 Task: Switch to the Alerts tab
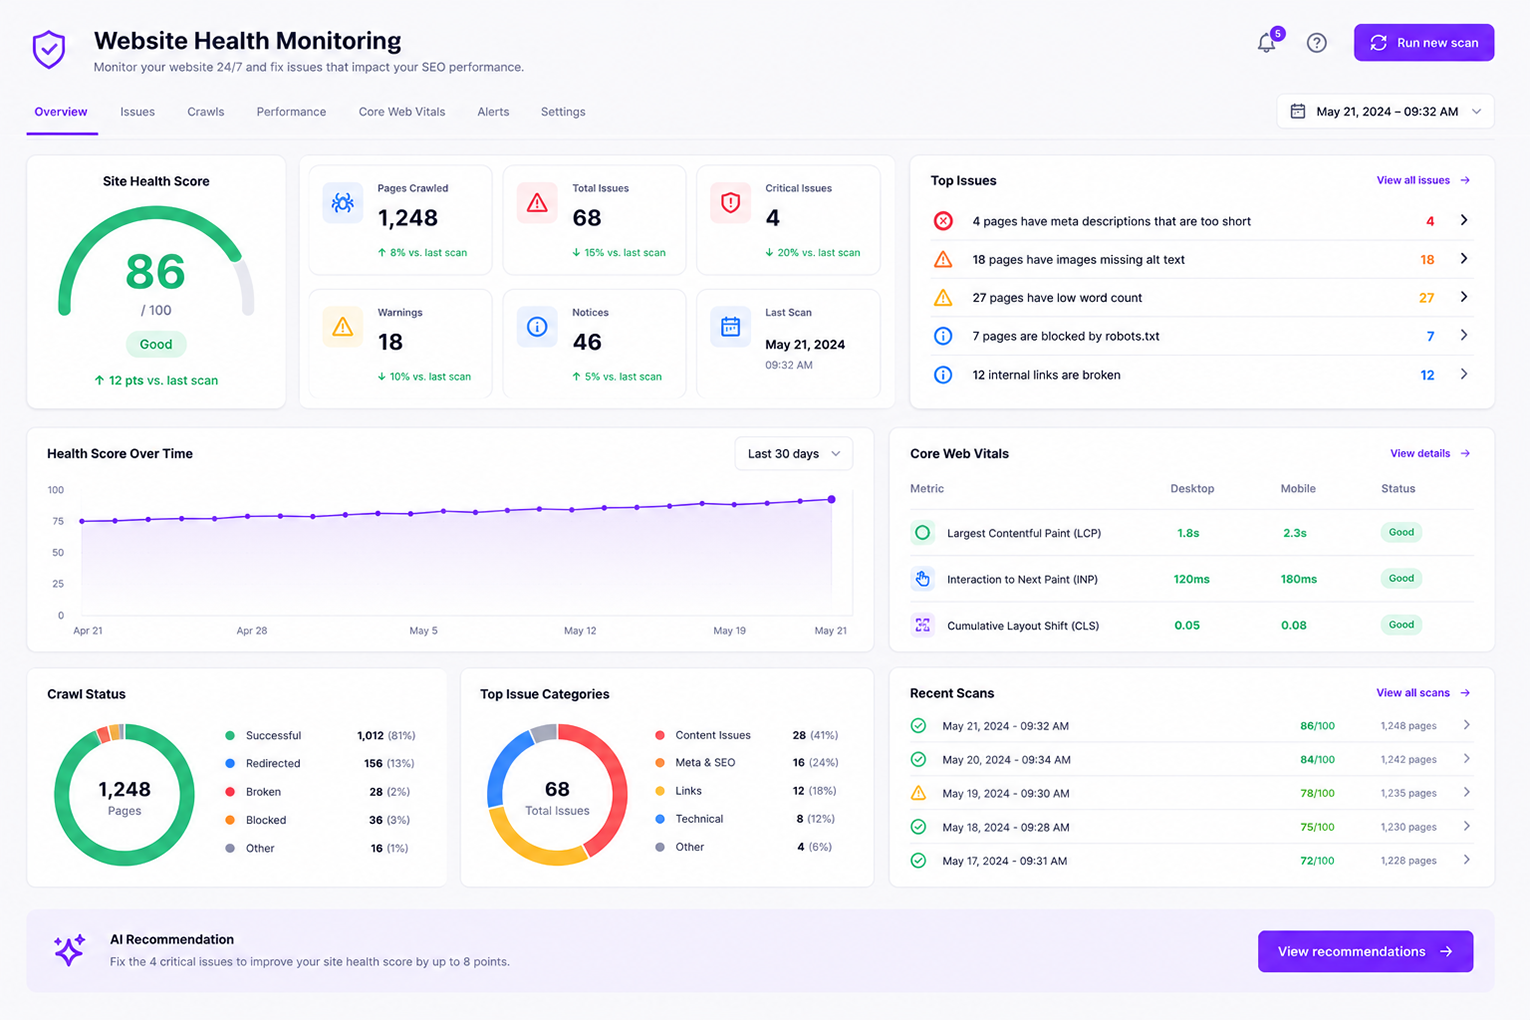click(493, 112)
